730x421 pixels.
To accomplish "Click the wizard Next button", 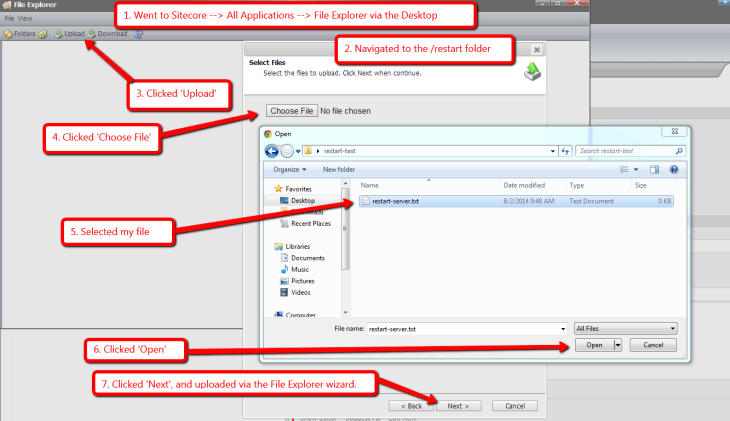I will pyautogui.click(x=458, y=406).
